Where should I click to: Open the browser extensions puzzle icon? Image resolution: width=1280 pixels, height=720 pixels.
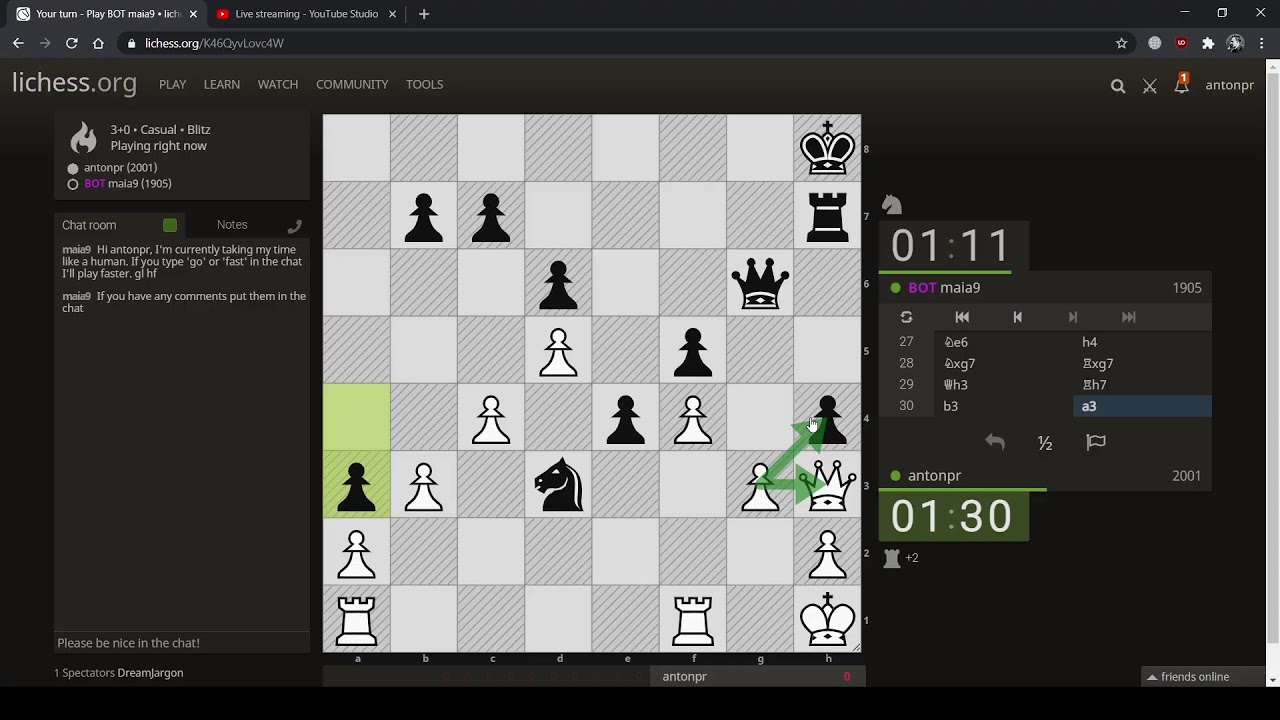[1208, 43]
